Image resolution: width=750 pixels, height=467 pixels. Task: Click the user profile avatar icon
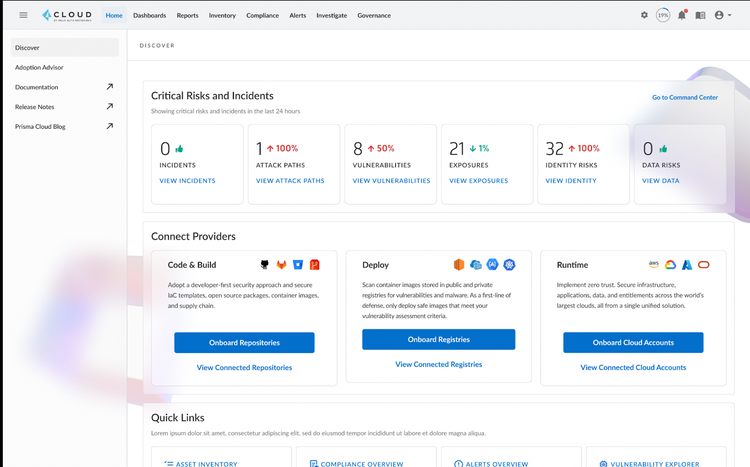pos(719,15)
